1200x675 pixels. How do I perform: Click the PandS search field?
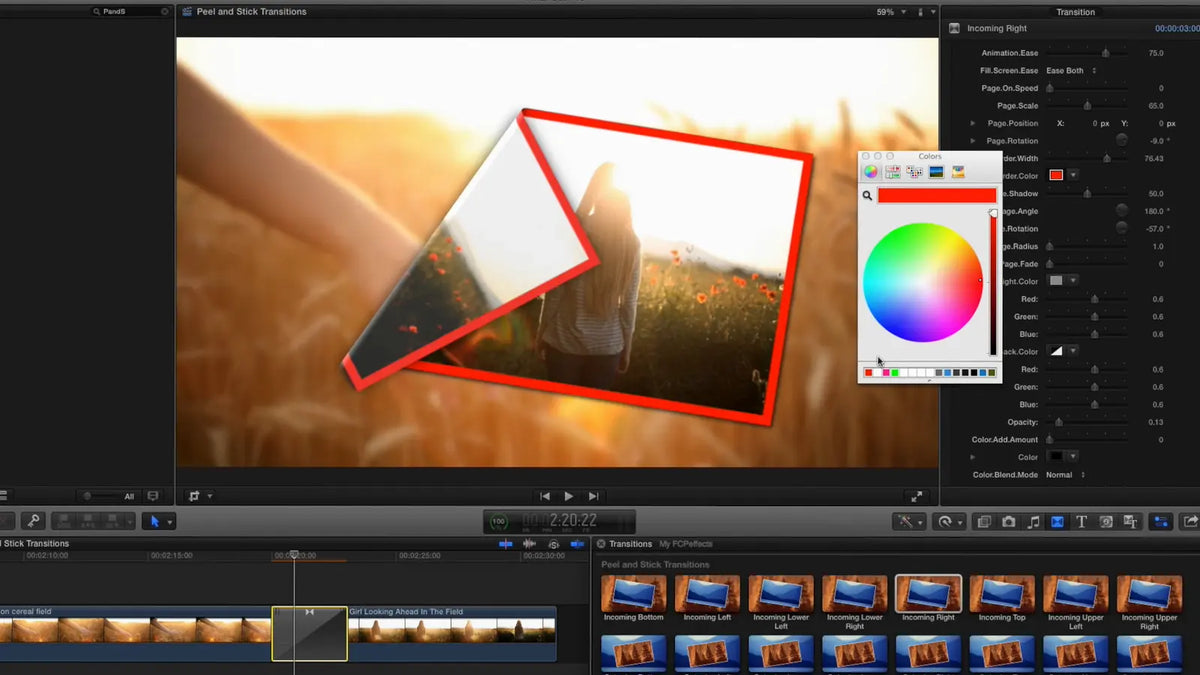[130, 11]
